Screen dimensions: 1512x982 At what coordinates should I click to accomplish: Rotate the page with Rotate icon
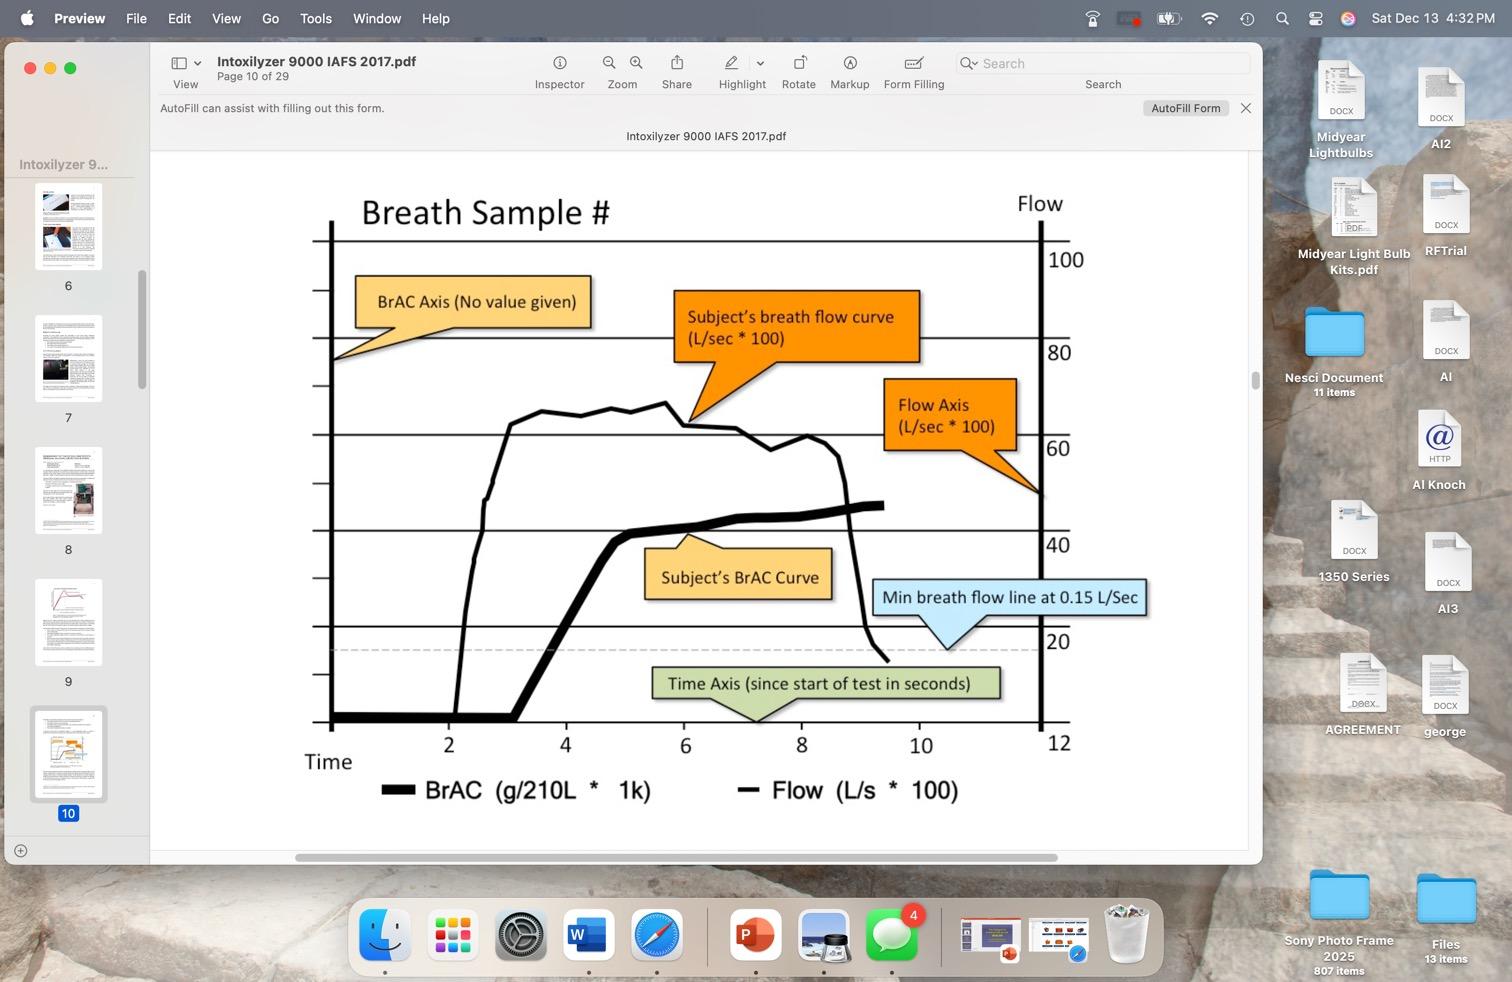[x=799, y=63]
